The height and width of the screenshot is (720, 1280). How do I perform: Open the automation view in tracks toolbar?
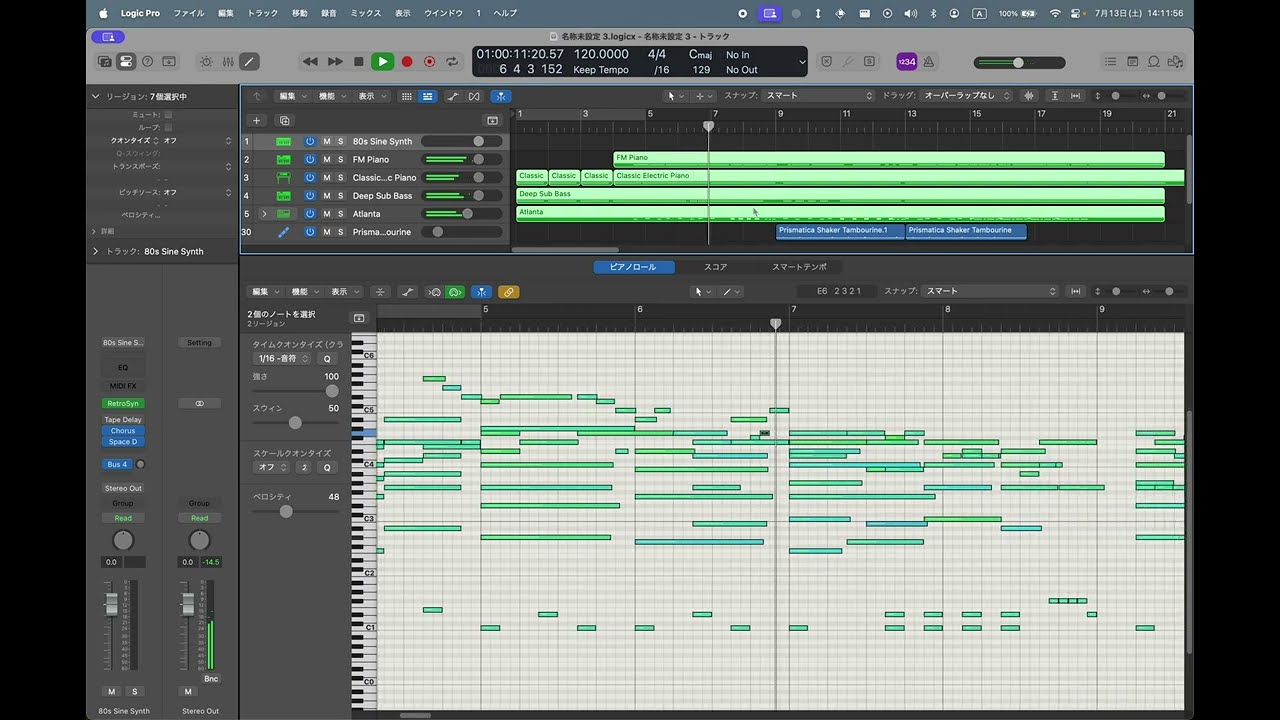(x=453, y=96)
